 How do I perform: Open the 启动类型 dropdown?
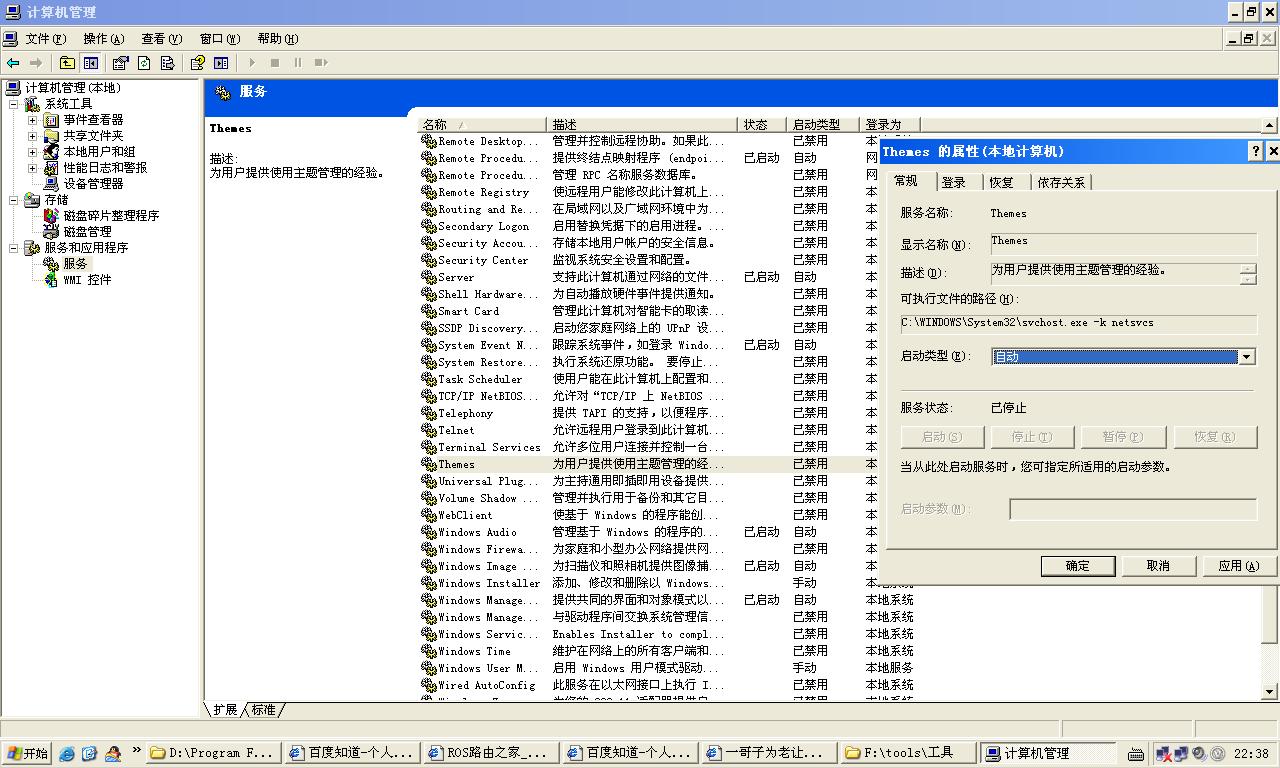[x=1247, y=357]
